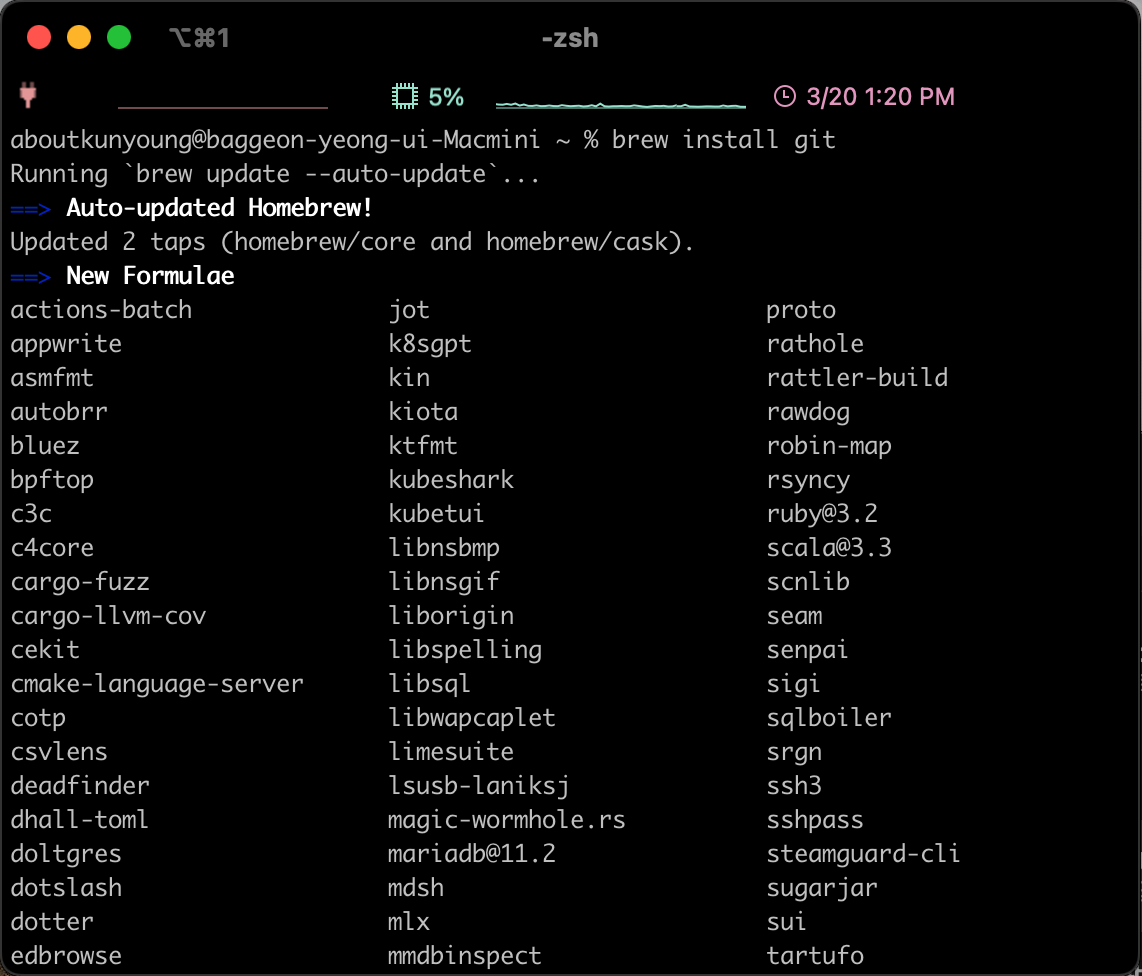Screen dimensions: 1142x976
Task: Click the 3/20 1:20 PM timestamp
Action: [880, 96]
